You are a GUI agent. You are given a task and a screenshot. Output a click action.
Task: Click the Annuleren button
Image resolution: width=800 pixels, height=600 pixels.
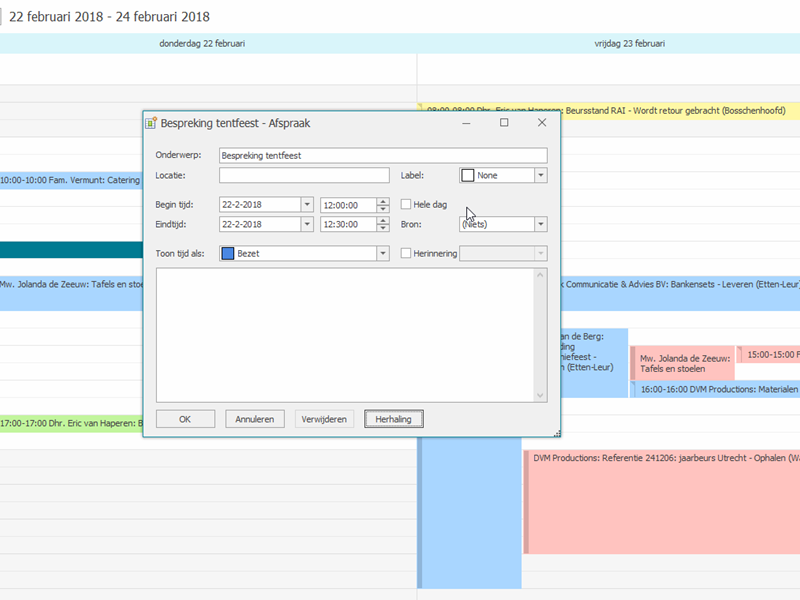click(x=255, y=419)
